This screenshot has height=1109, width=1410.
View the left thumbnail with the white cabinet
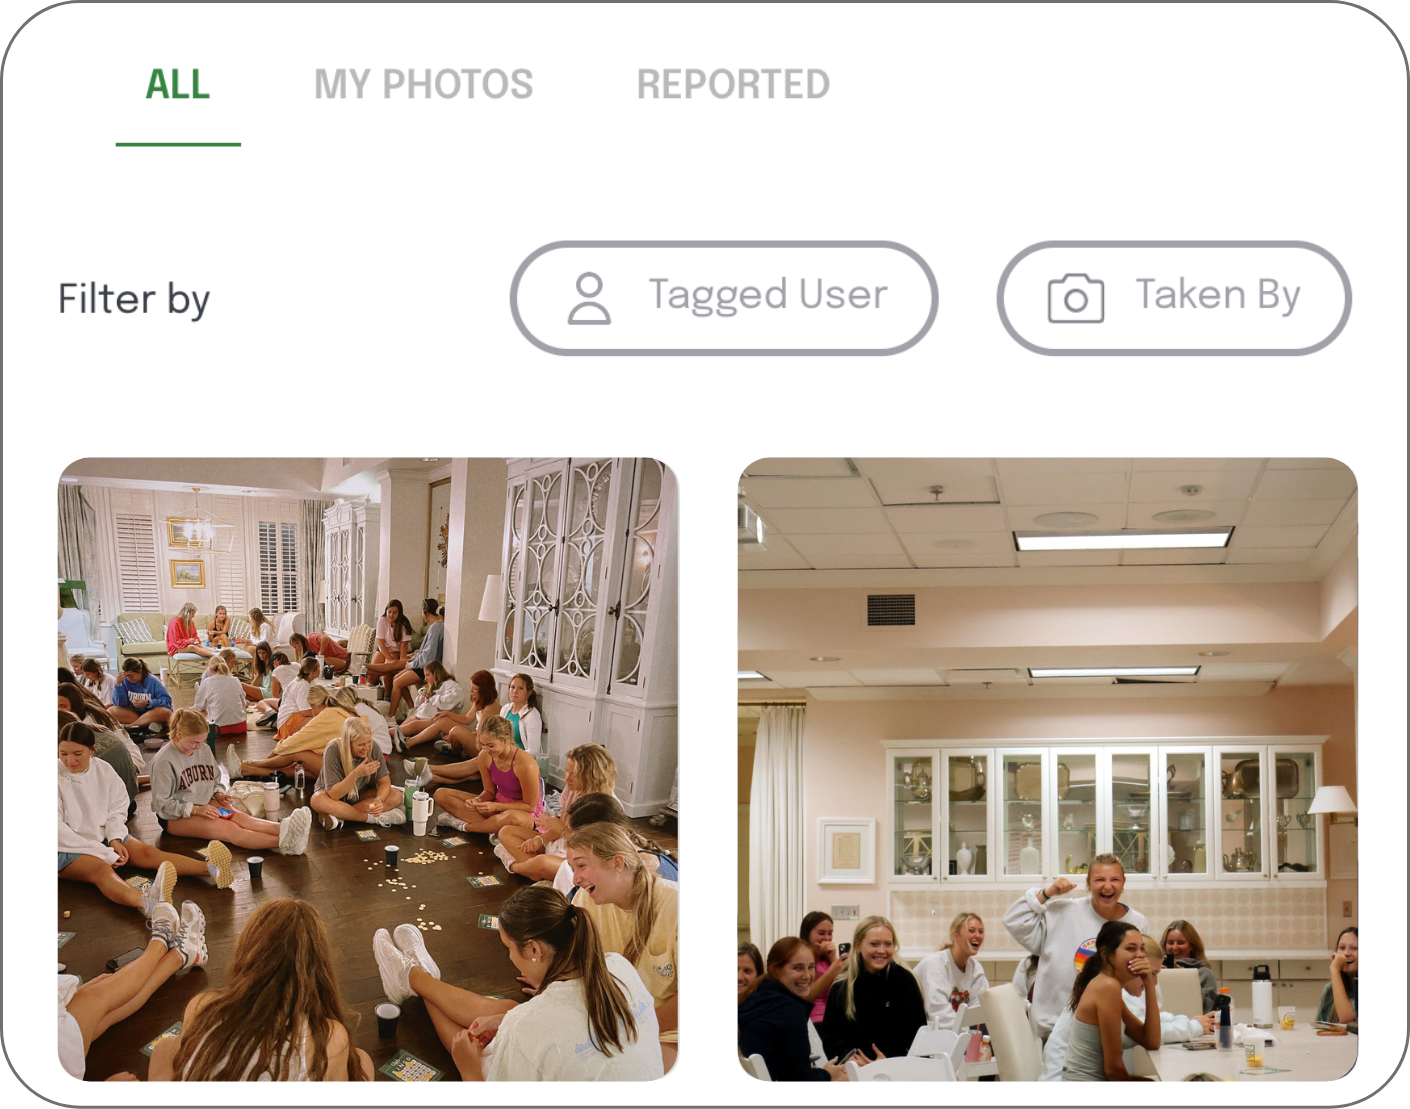(x=368, y=769)
